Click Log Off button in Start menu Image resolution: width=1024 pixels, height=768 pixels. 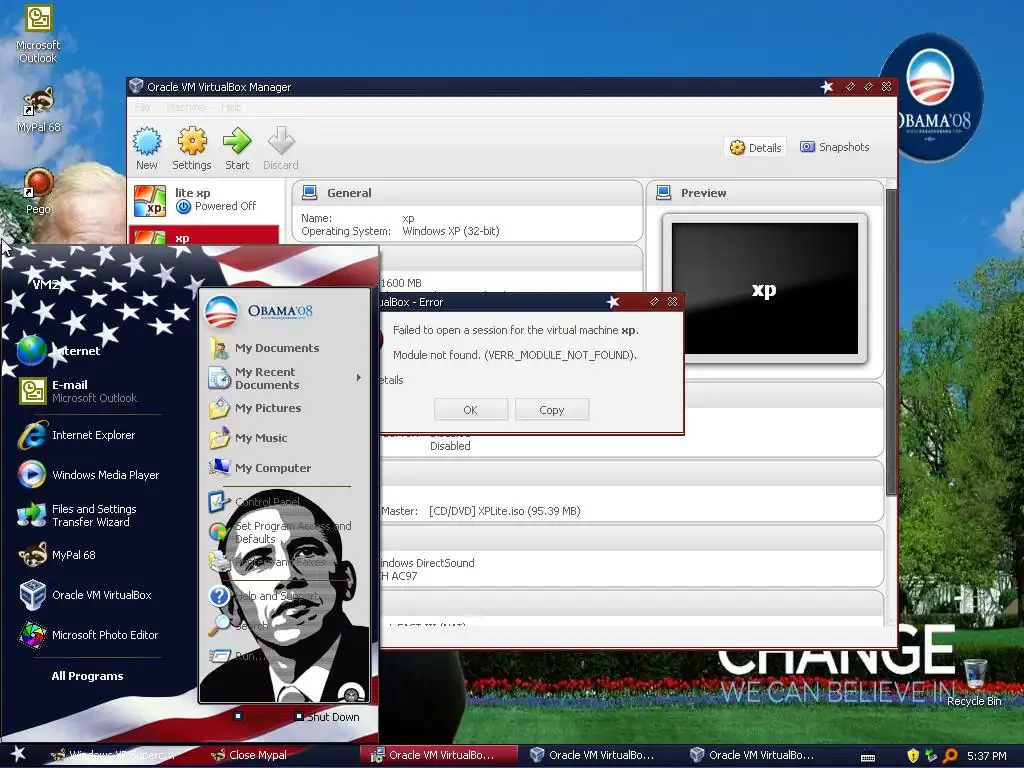pyautogui.click(x=259, y=717)
